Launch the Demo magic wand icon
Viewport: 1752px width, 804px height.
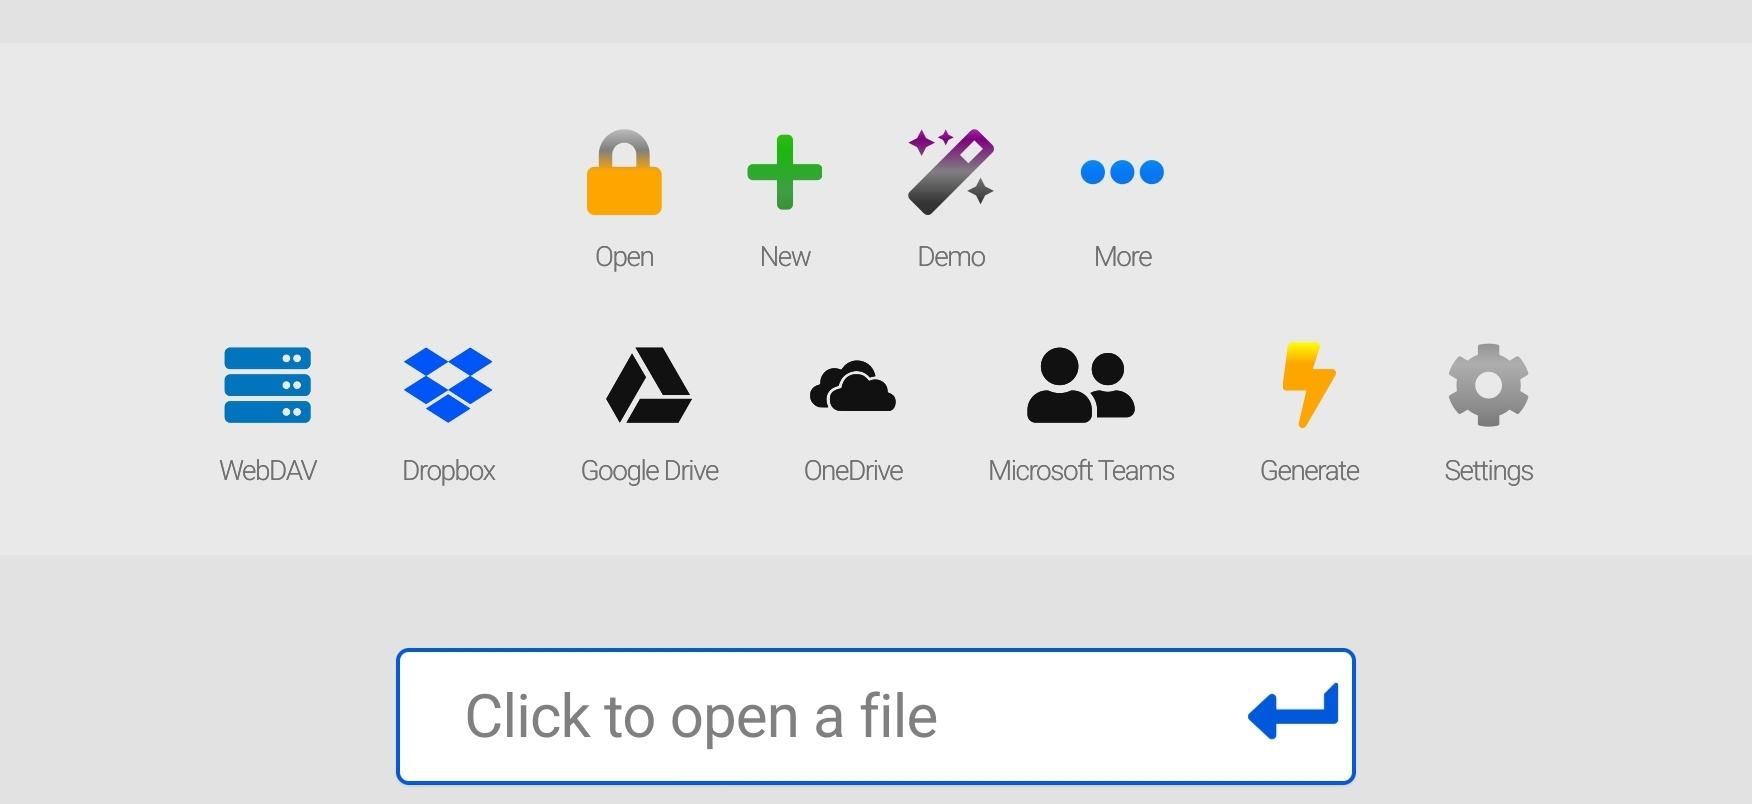tap(951, 172)
